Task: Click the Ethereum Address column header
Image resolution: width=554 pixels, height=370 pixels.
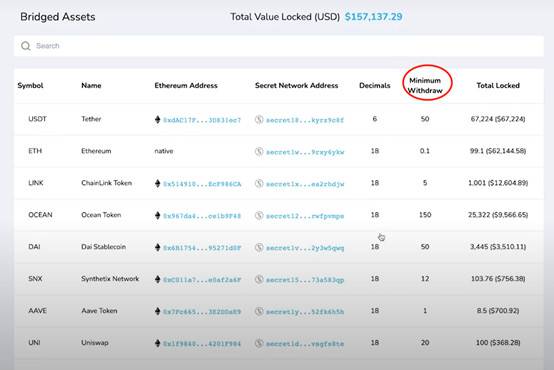Action: pyautogui.click(x=186, y=86)
